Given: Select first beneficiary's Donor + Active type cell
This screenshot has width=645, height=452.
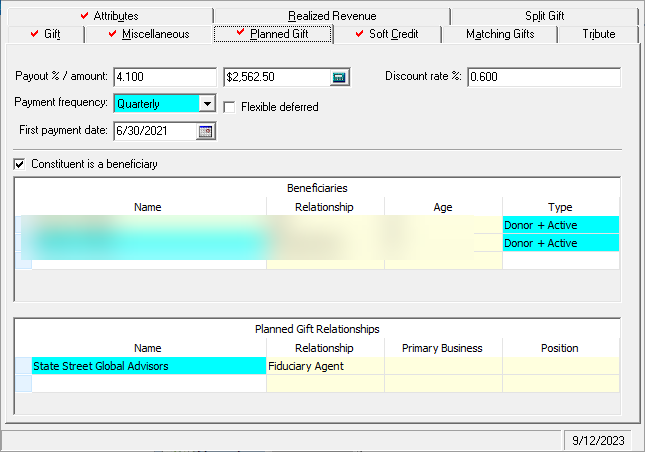Looking at the screenshot, I should (x=560, y=226).
